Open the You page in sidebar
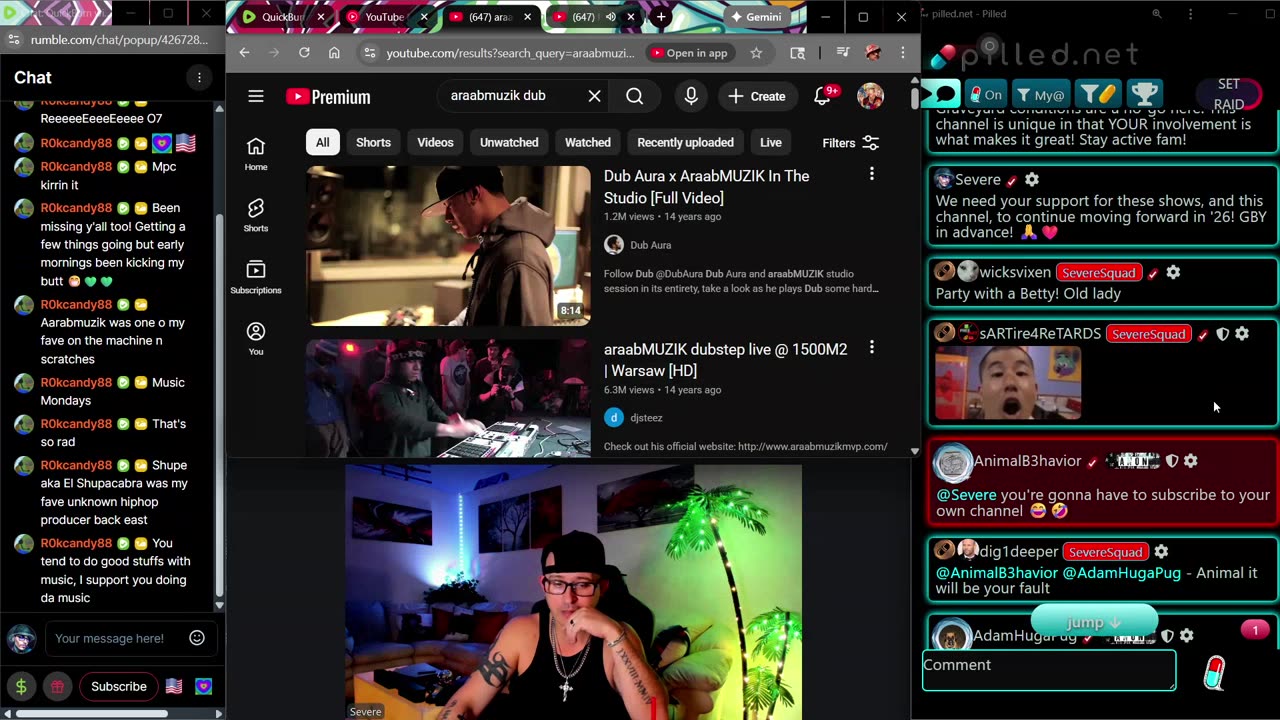This screenshot has height=720, width=1280. point(256,338)
